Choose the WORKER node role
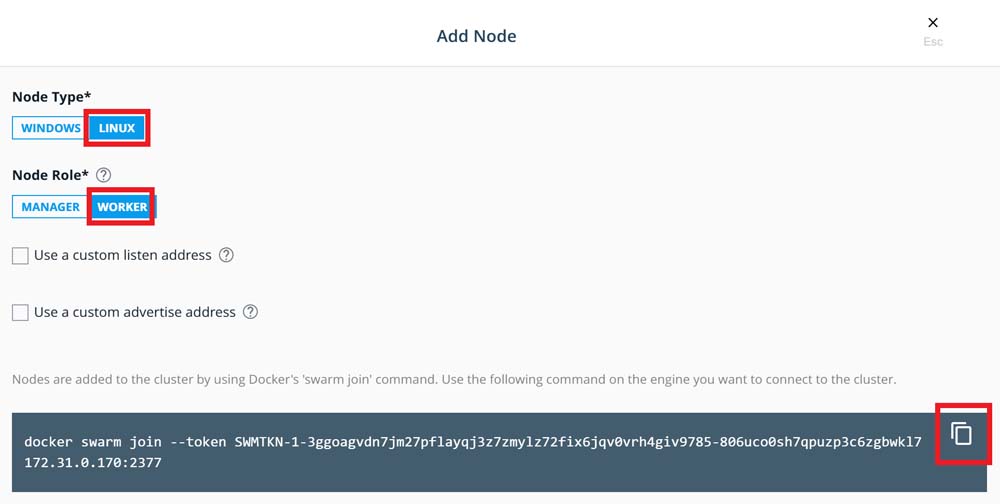Image resolution: width=1000 pixels, height=504 pixels. [122, 207]
